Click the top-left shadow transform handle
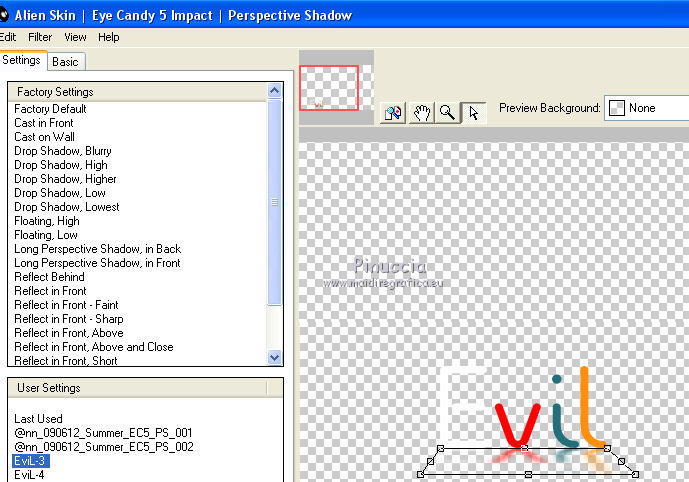The width and height of the screenshot is (689, 482). pyautogui.click(x=441, y=449)
